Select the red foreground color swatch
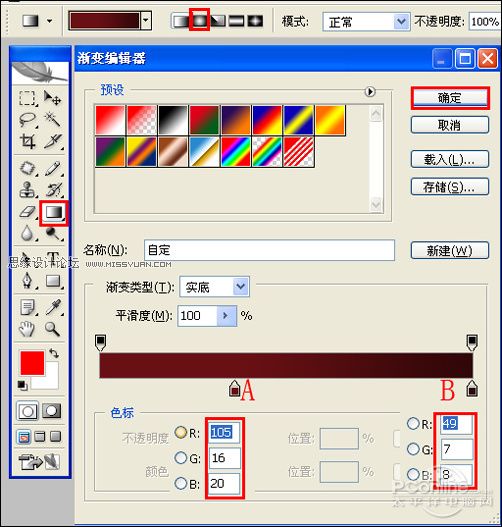The image size is (502, 527). click(x=32, y=363)
